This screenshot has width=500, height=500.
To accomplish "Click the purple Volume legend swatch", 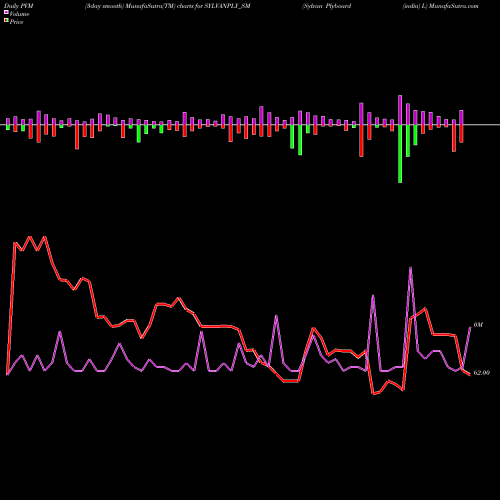I will point(6,12).
